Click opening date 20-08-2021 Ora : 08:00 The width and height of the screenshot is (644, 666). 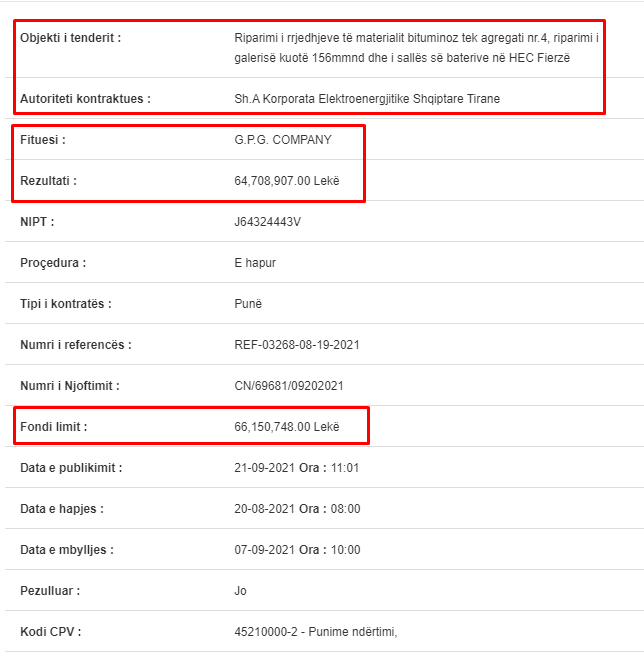(x=297, y=509)
